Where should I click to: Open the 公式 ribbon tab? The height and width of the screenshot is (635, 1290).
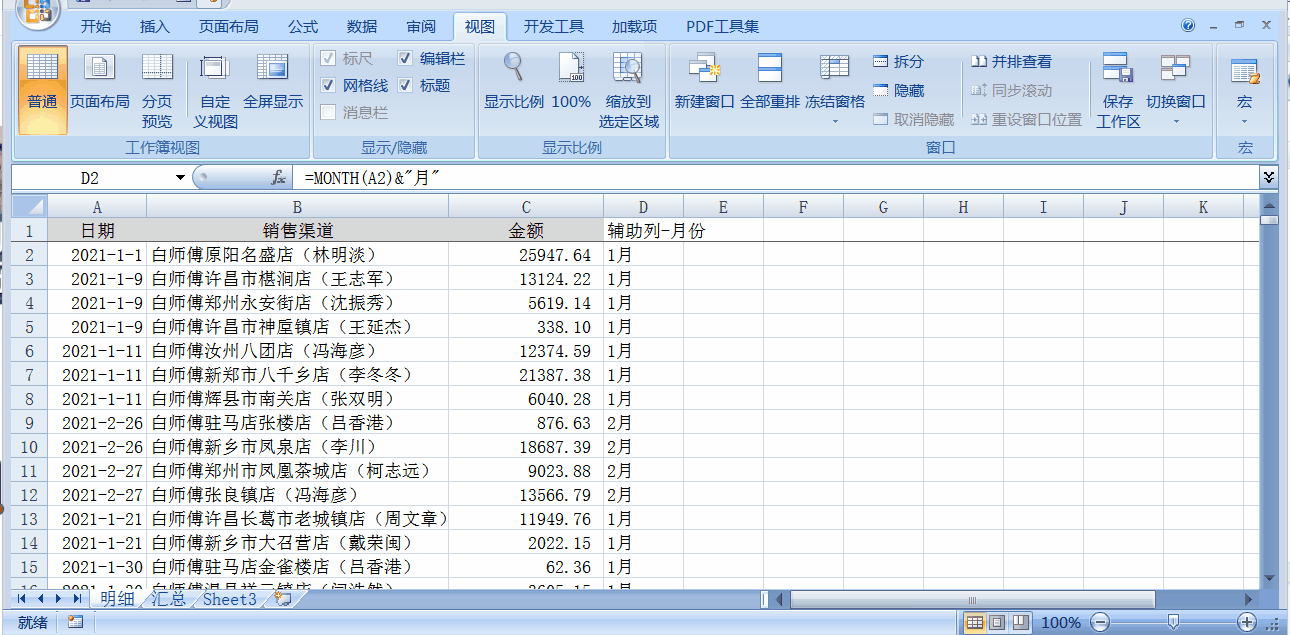point(302,27)
